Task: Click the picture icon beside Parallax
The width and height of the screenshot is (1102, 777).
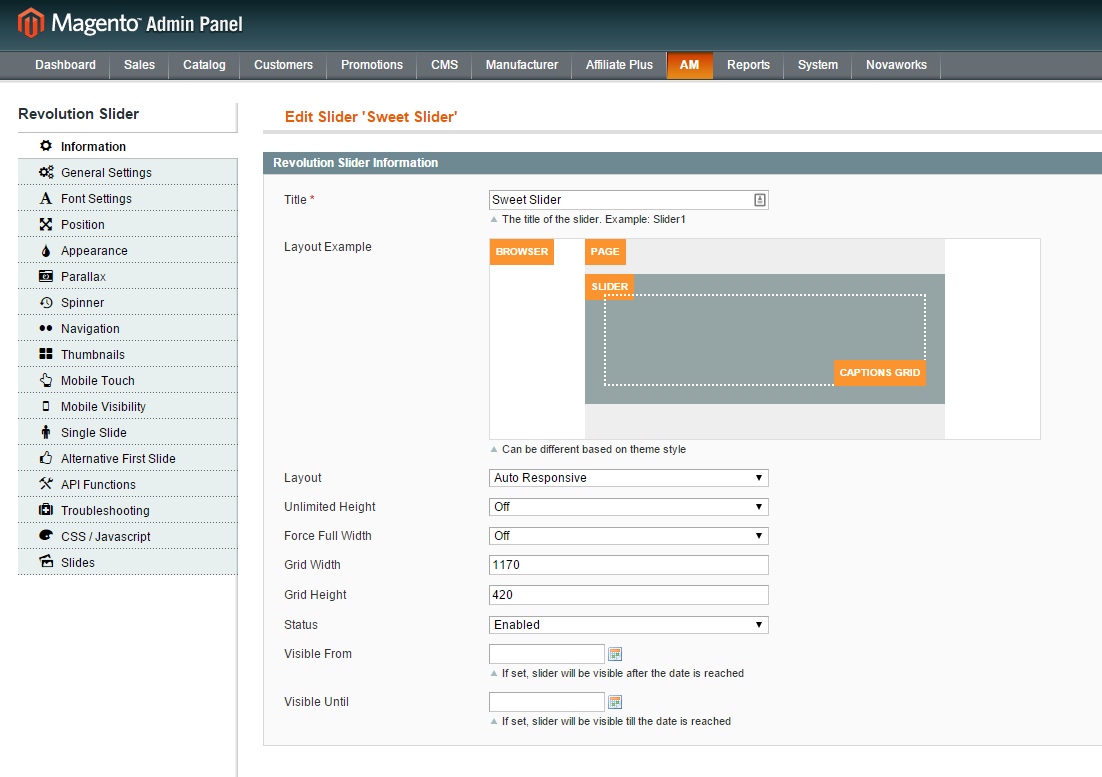Action: pyautogui.click(x=46, y=276)
